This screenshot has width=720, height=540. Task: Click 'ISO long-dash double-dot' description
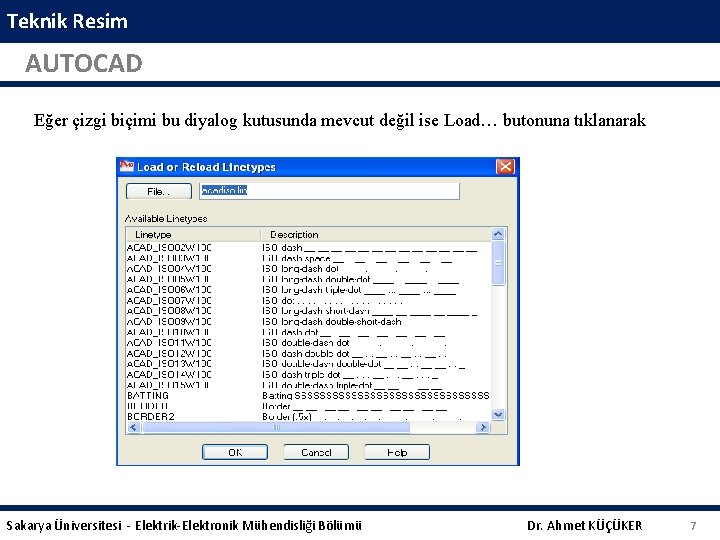coord(360,279)
